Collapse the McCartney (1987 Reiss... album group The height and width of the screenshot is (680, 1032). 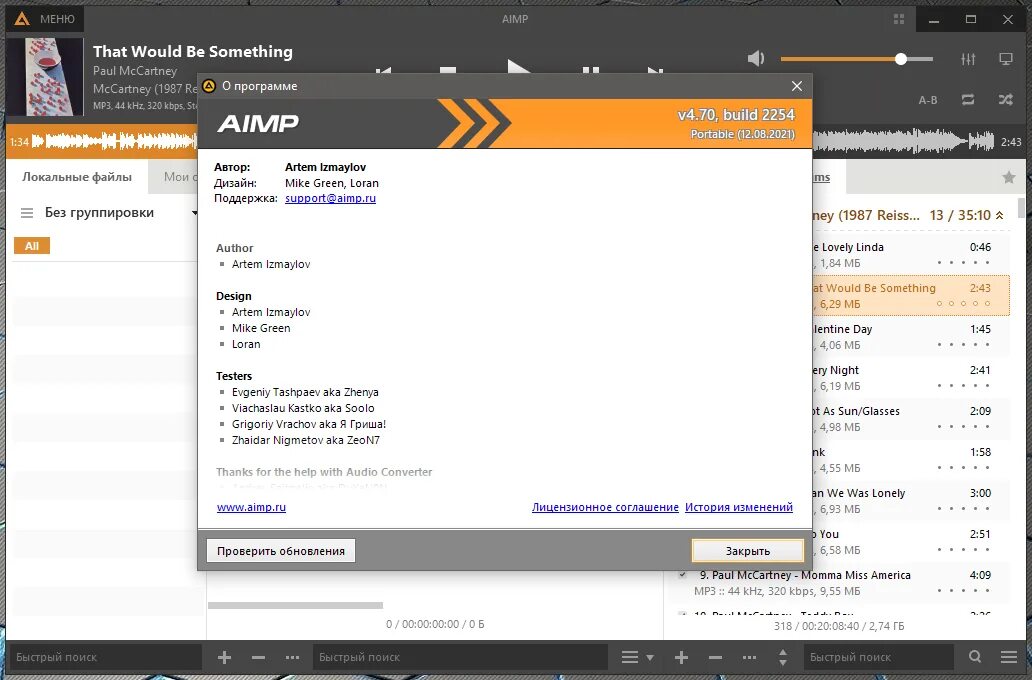coord(999,215)
